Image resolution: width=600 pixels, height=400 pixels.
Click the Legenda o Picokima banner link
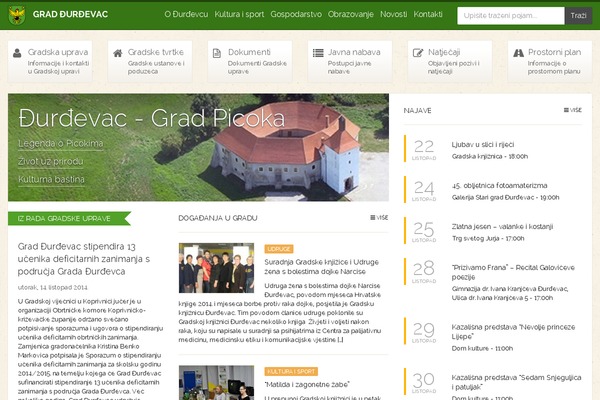pyautogui.click(x=60, y=144)
